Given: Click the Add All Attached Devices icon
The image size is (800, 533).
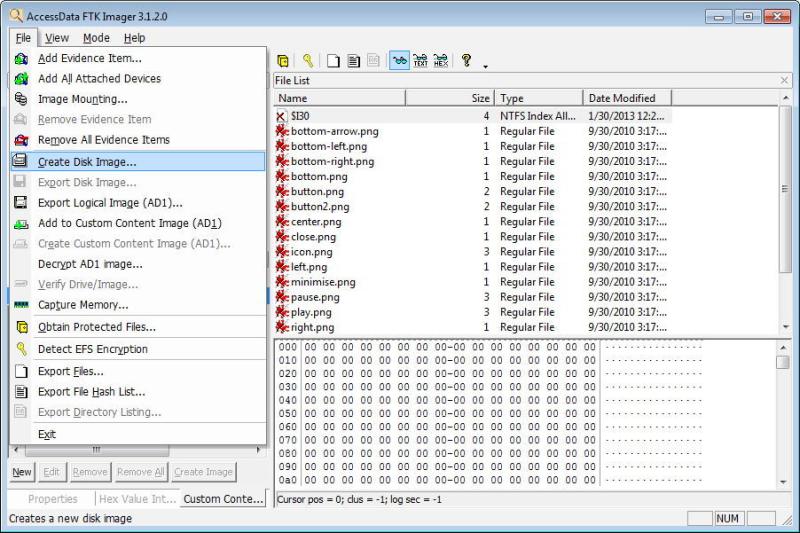Looking at the screenshot, I should (21, 79).
